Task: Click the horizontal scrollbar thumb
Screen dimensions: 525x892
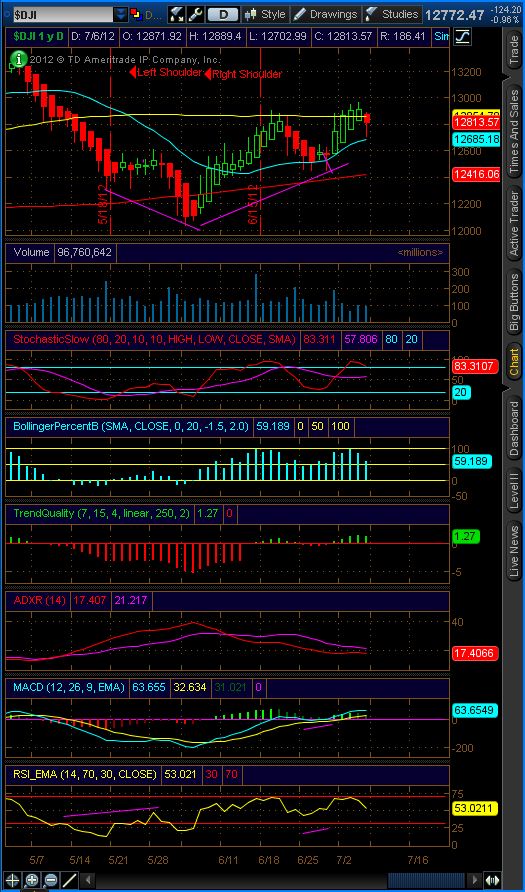Action: pos(426,880)
